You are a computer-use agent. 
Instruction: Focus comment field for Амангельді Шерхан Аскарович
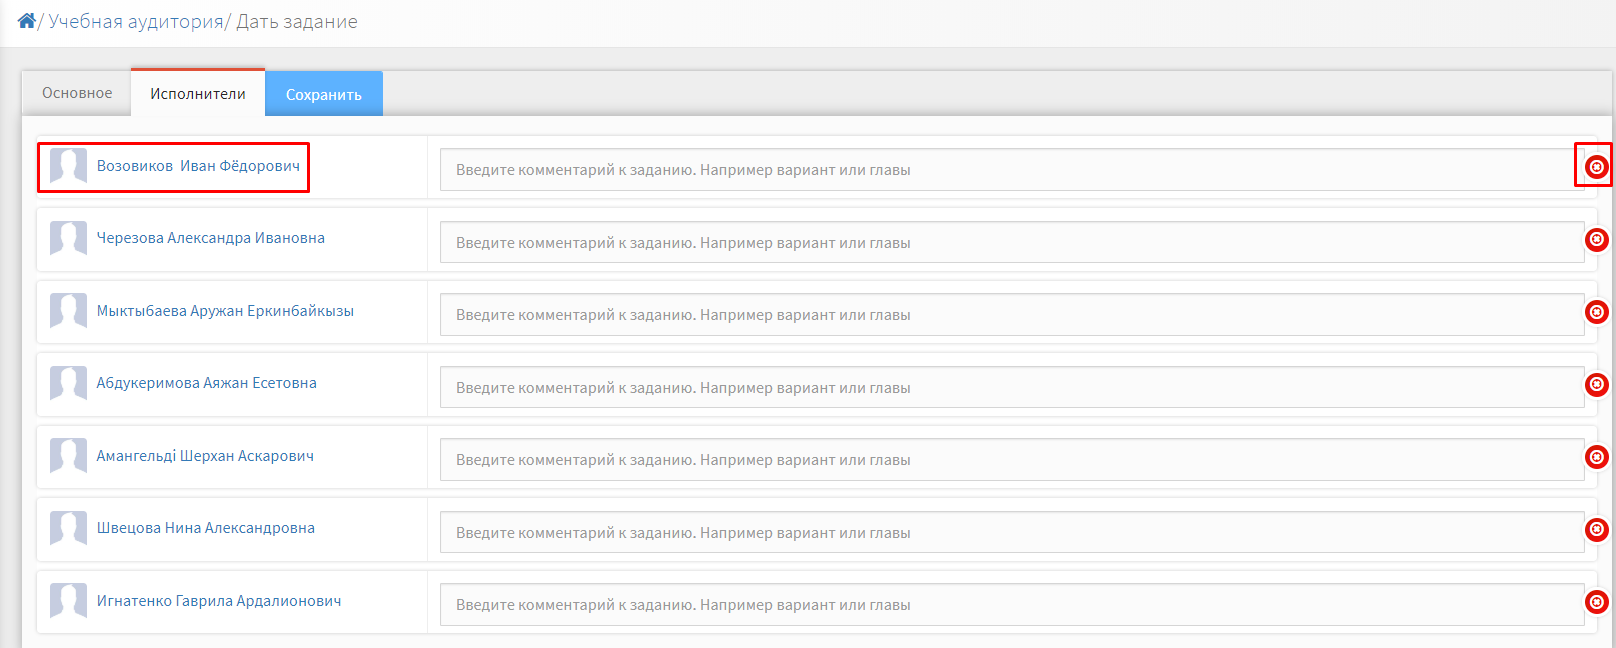pyautogui.click(x=1012, y=460)
